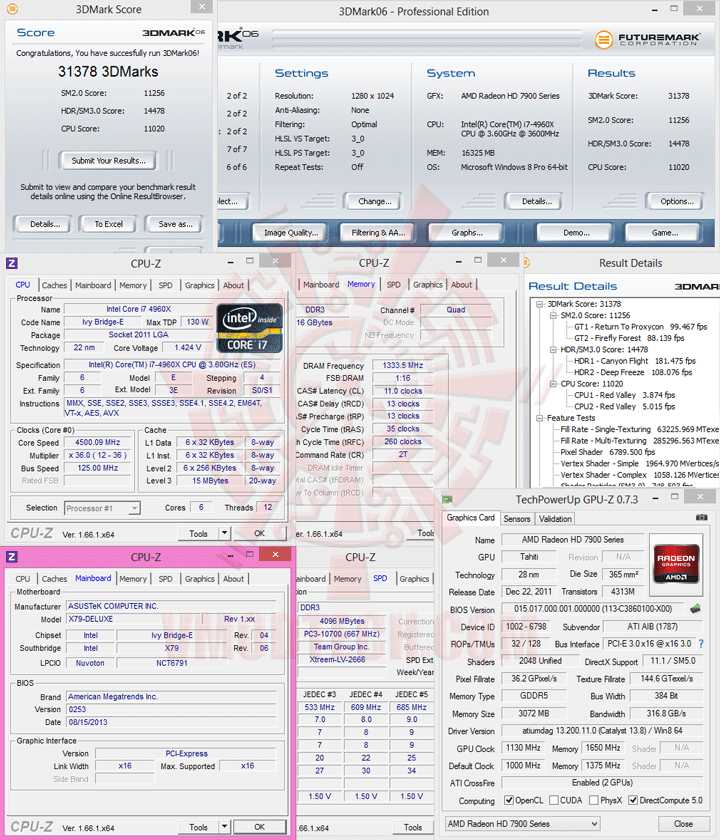Open the About tab in the CPU-Z Mainboard window
Screen dimensions: 720x840
point(234,579)
